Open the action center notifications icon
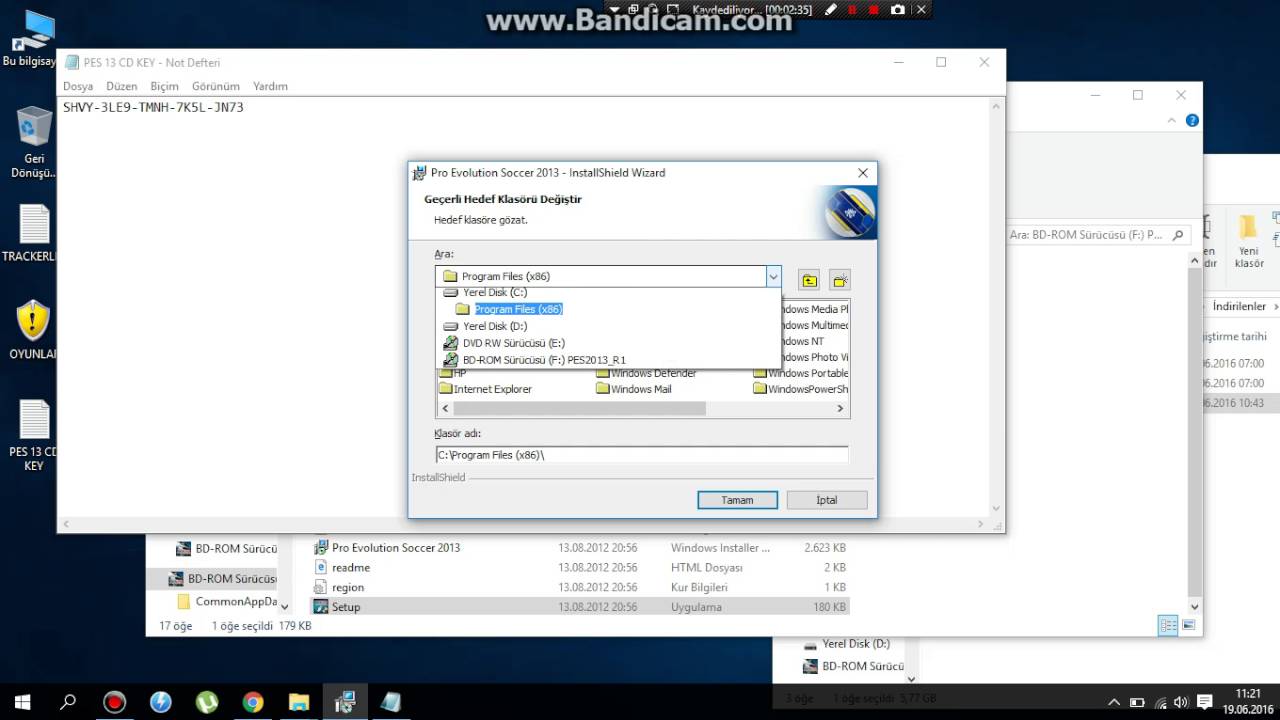The width and height of the screenshot is (1280, 720). tap(1205, 702)
